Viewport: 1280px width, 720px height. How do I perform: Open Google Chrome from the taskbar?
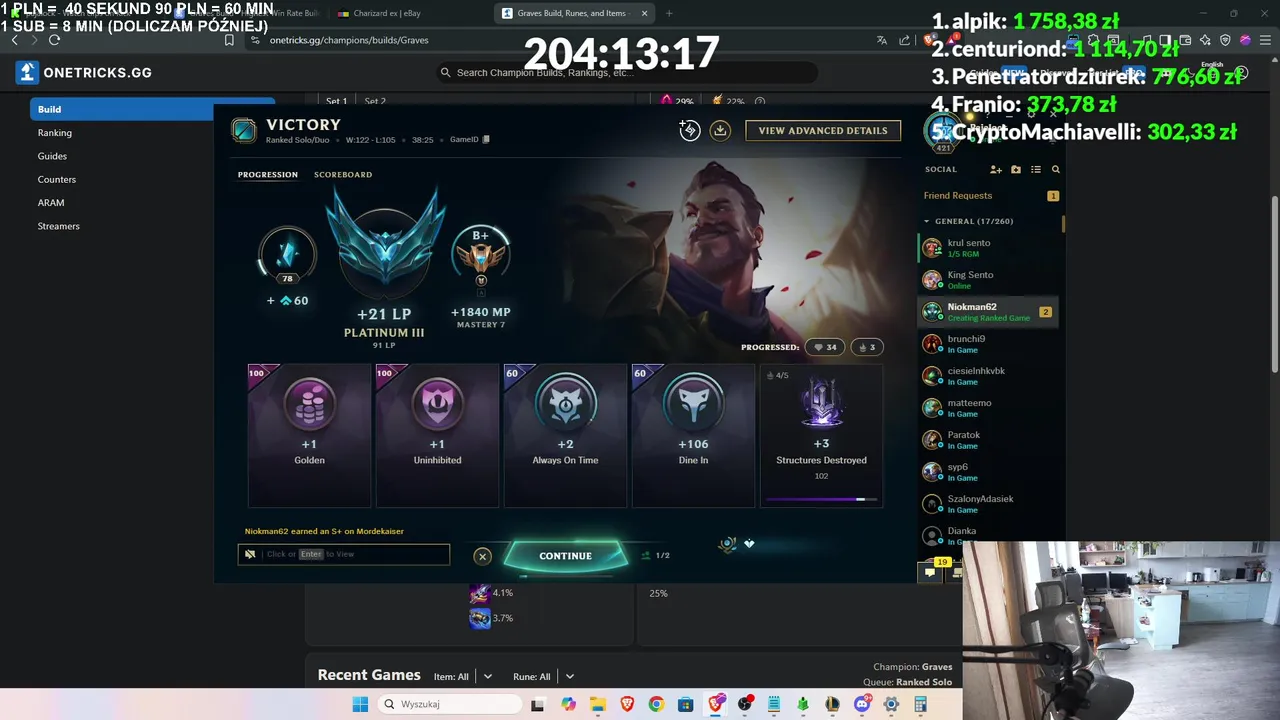click(x=656, y=704)
